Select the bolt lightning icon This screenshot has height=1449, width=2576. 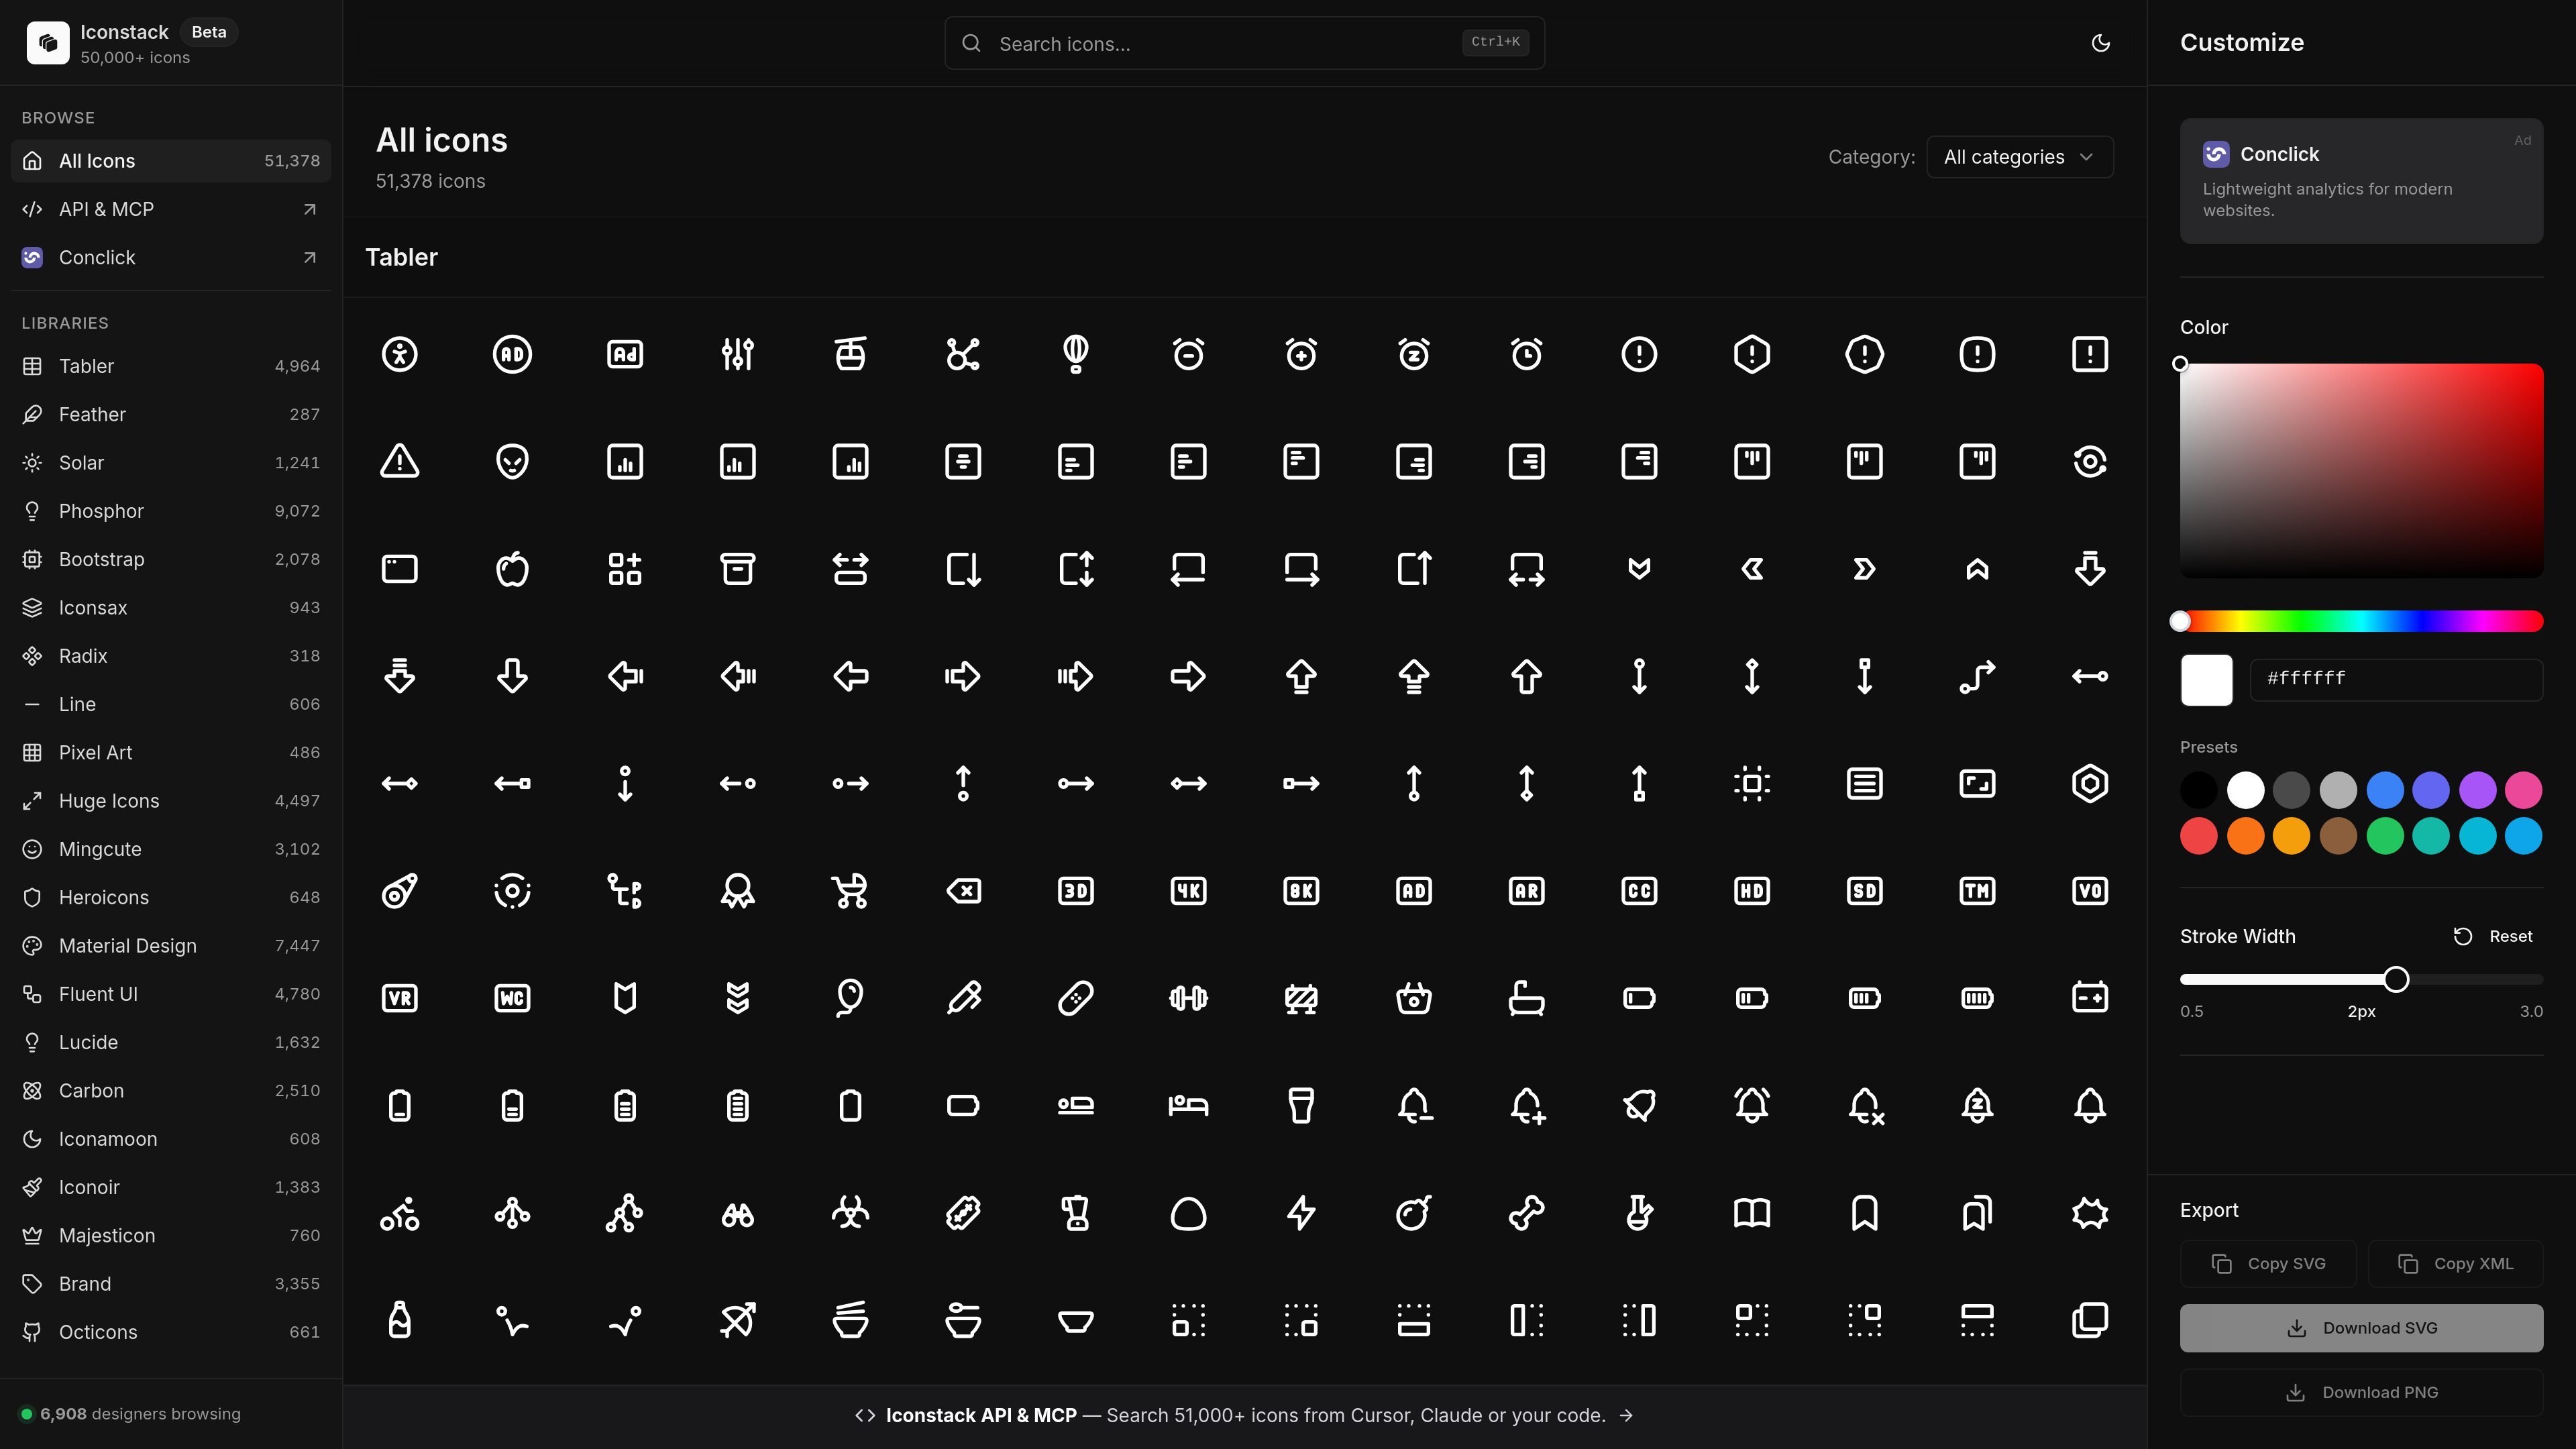coord(1300,1213)
